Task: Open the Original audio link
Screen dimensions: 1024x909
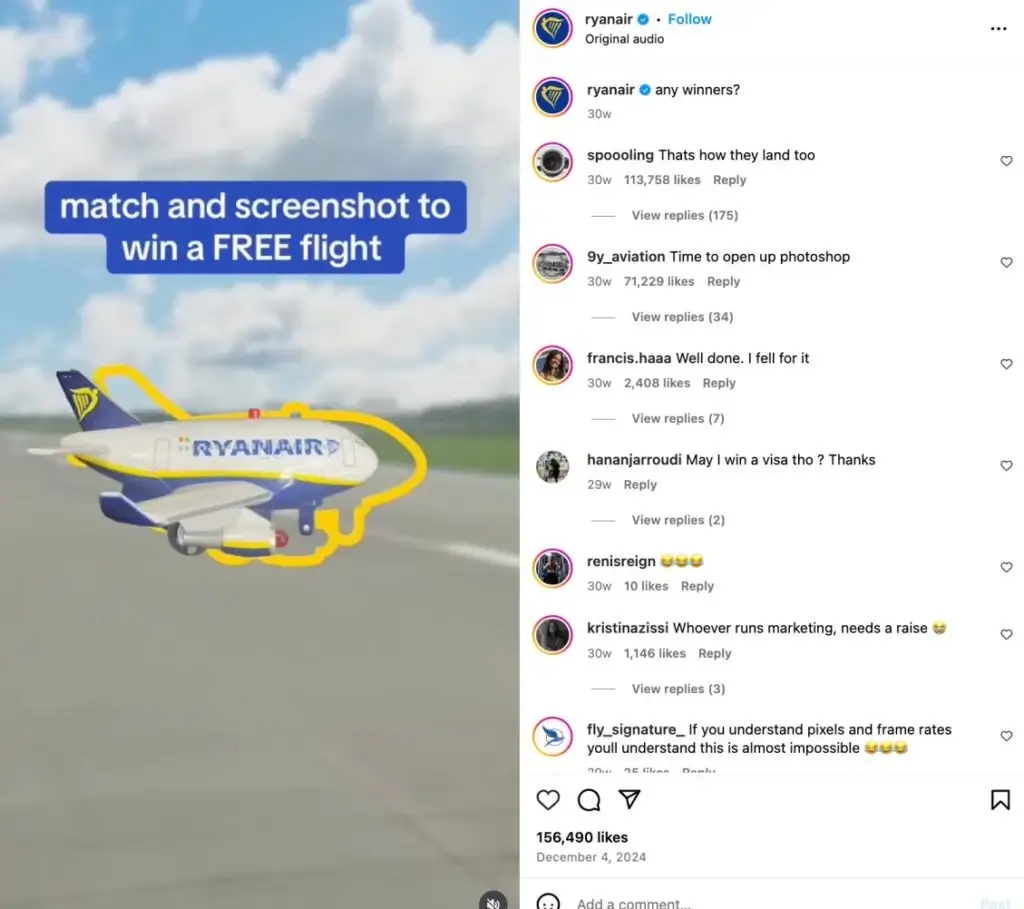Action: (x=624, y=39)
